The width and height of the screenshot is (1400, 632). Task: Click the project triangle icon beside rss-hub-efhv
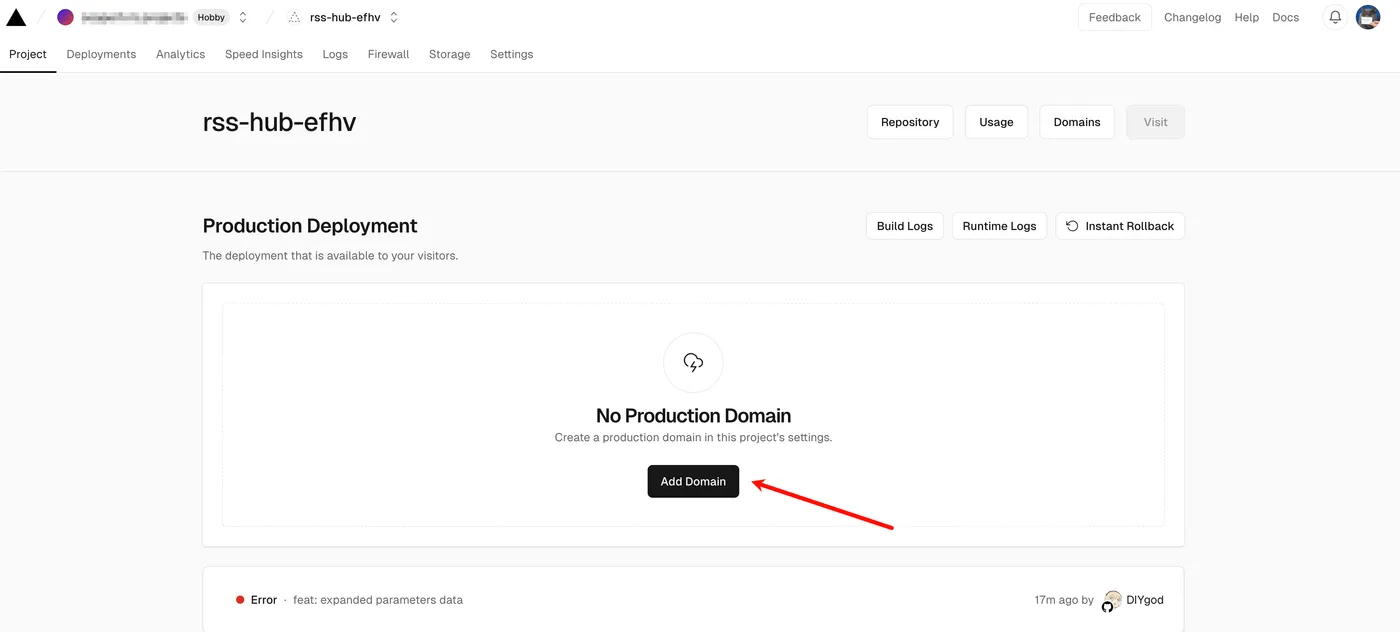[x=294, y=17]
